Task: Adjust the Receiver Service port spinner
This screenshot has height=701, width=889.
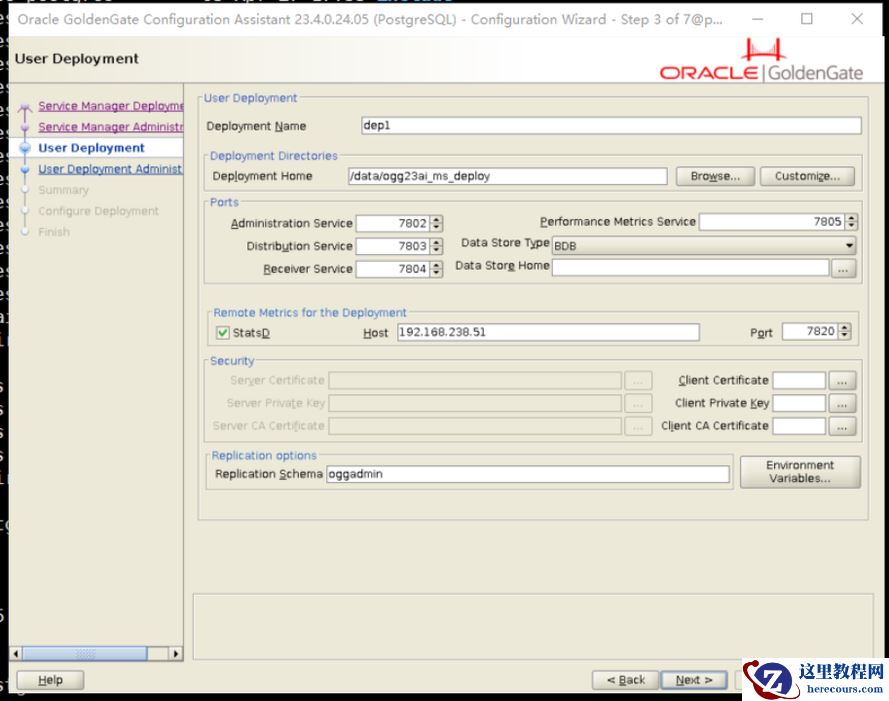Action: [x=436, y=269]
